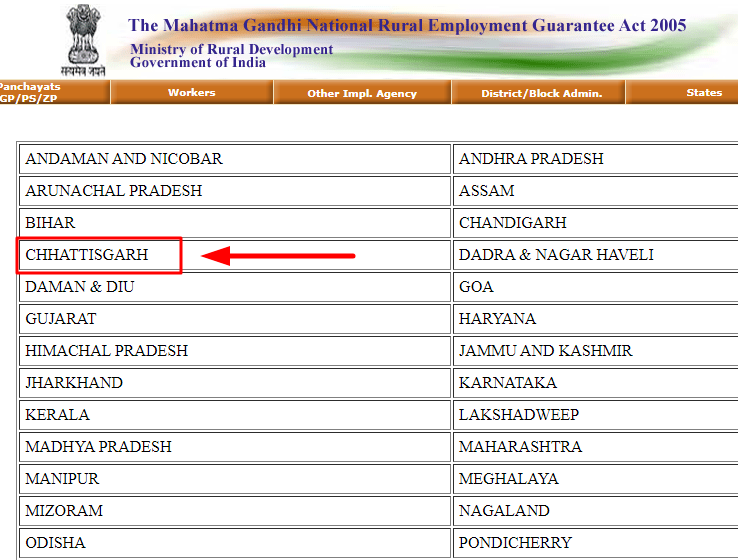Viewport: 738px width, 560px height.
Task: Click the Government of India header text
Action: tap(198, 63)
